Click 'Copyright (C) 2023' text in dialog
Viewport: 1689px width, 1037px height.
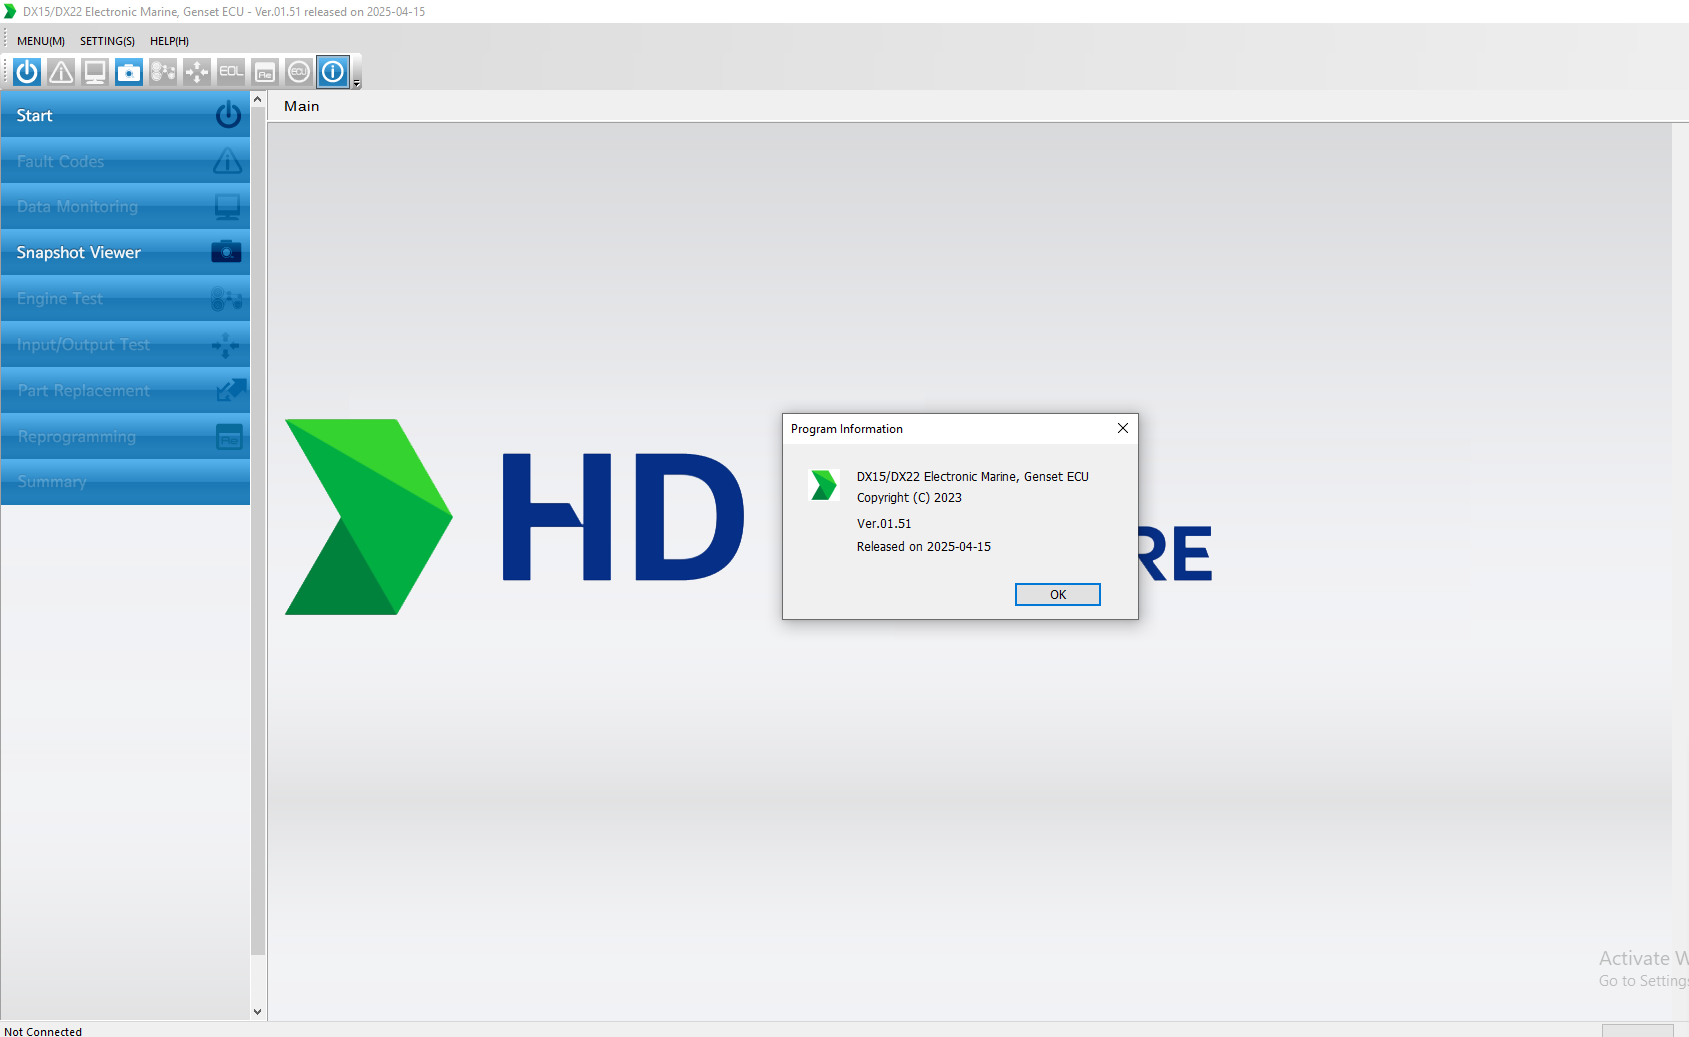pyautogui.click(x=909, y=498)
